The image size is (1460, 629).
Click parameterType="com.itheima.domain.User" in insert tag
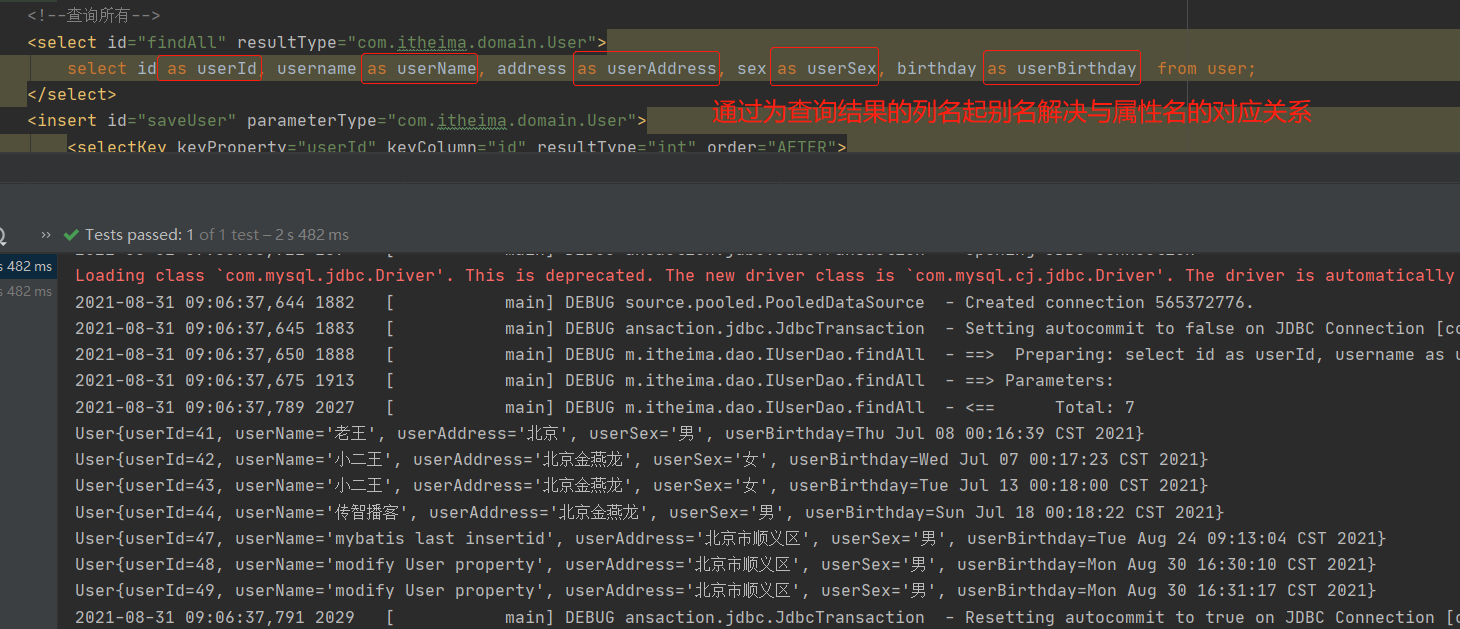[x=442, y=120]
